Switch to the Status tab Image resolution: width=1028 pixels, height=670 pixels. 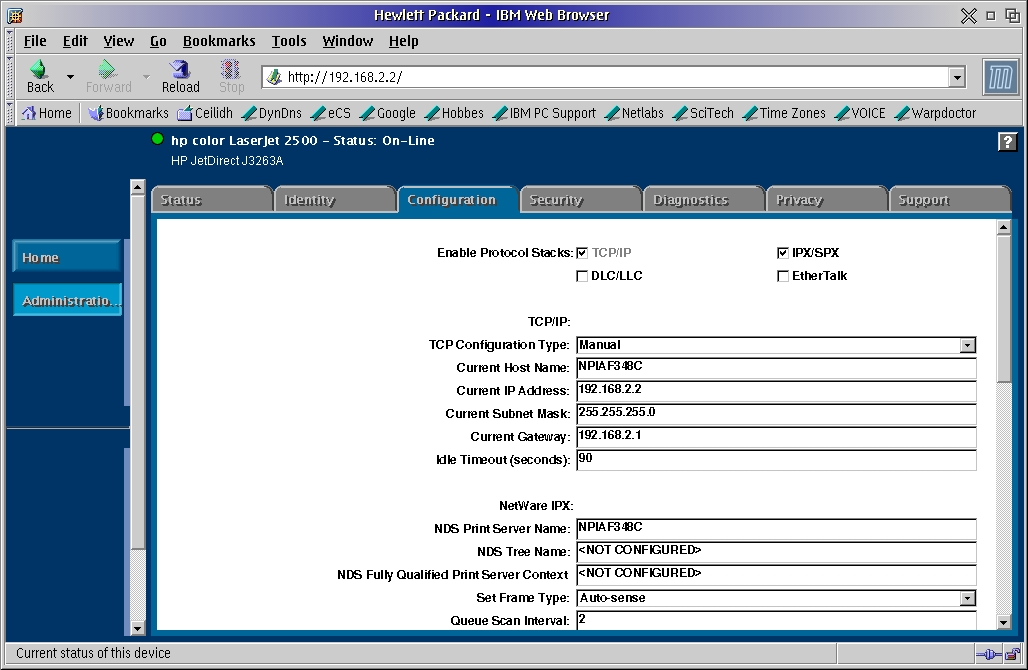pyautogui.click(x=212, y=199)
